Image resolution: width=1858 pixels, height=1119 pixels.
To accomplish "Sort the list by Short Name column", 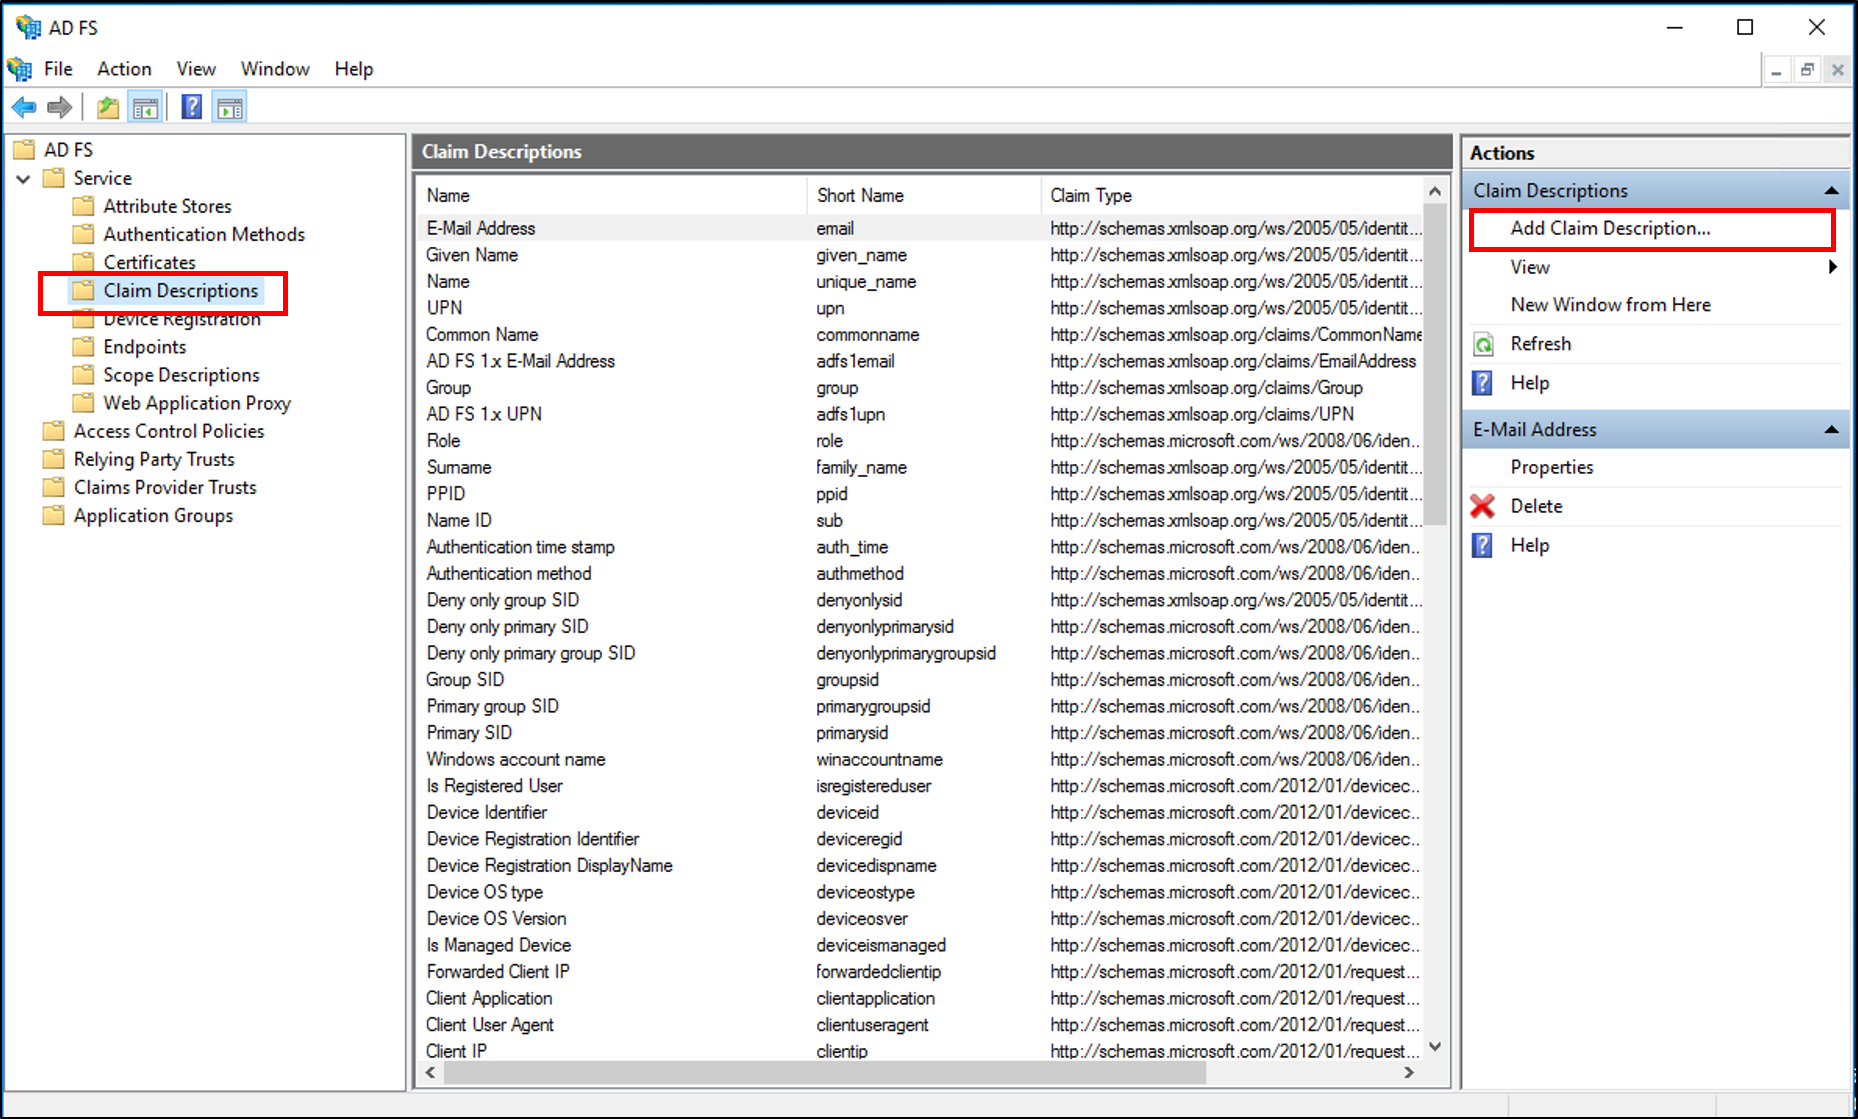I will click(x=860, y=196).
